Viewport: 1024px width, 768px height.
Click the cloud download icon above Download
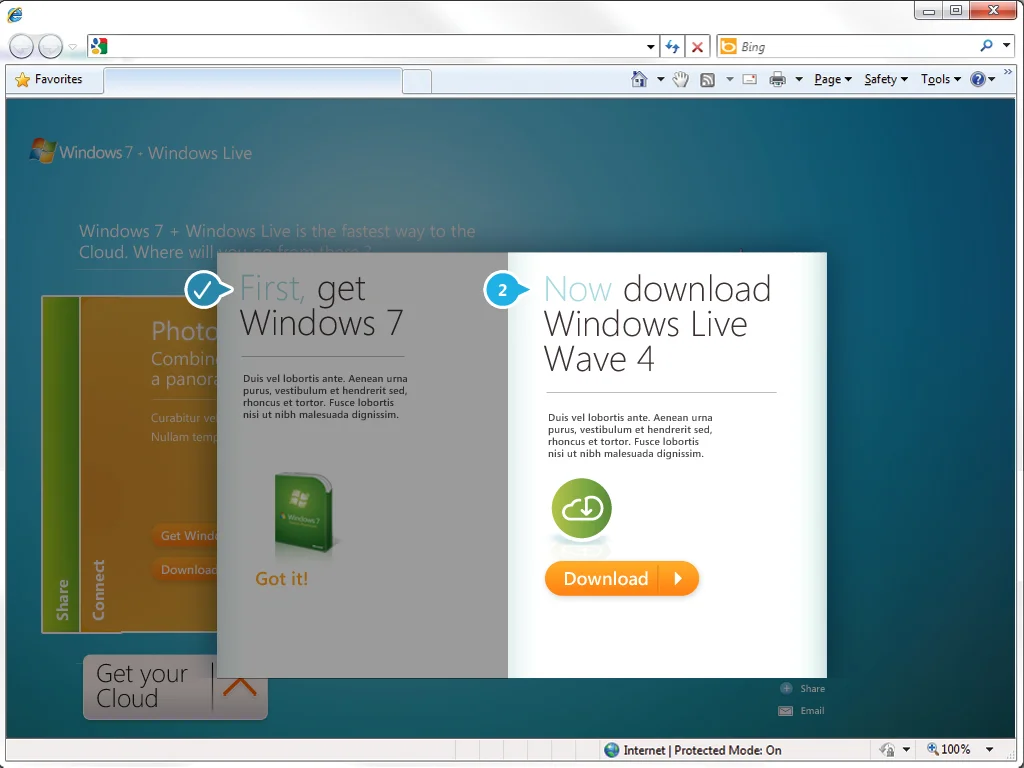(x=580, y=510)
